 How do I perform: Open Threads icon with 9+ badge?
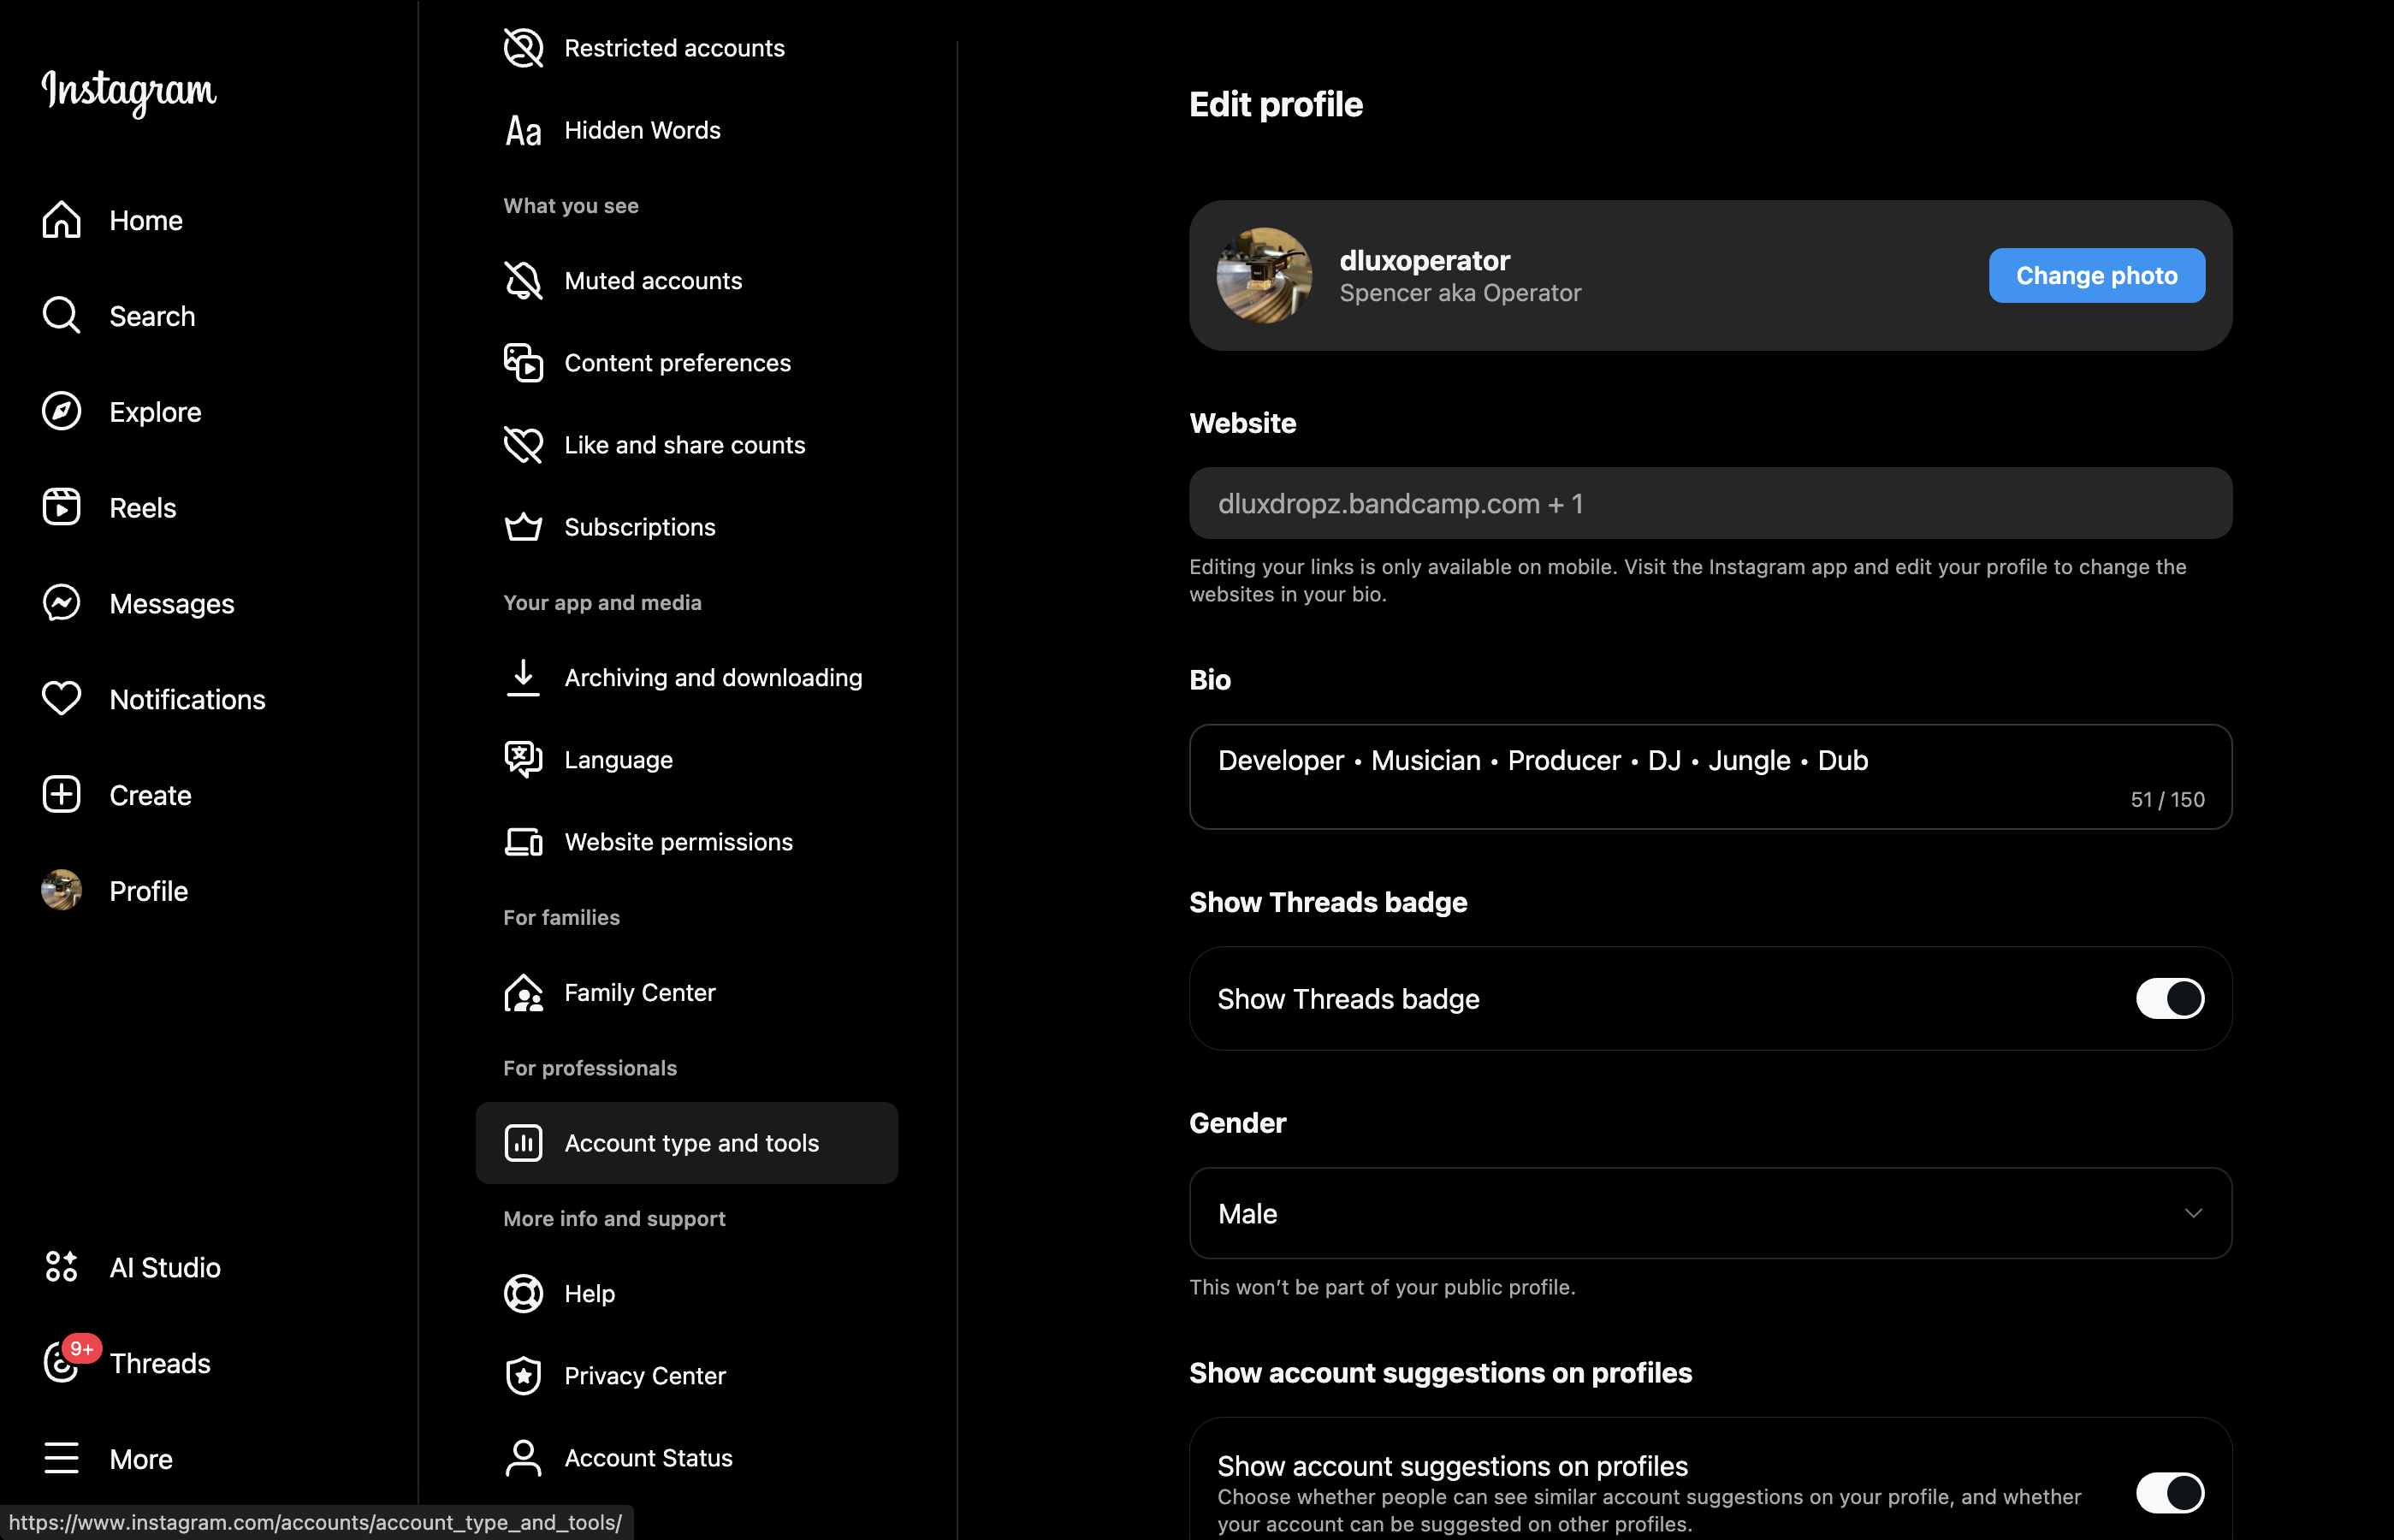tap(61, 1362)
